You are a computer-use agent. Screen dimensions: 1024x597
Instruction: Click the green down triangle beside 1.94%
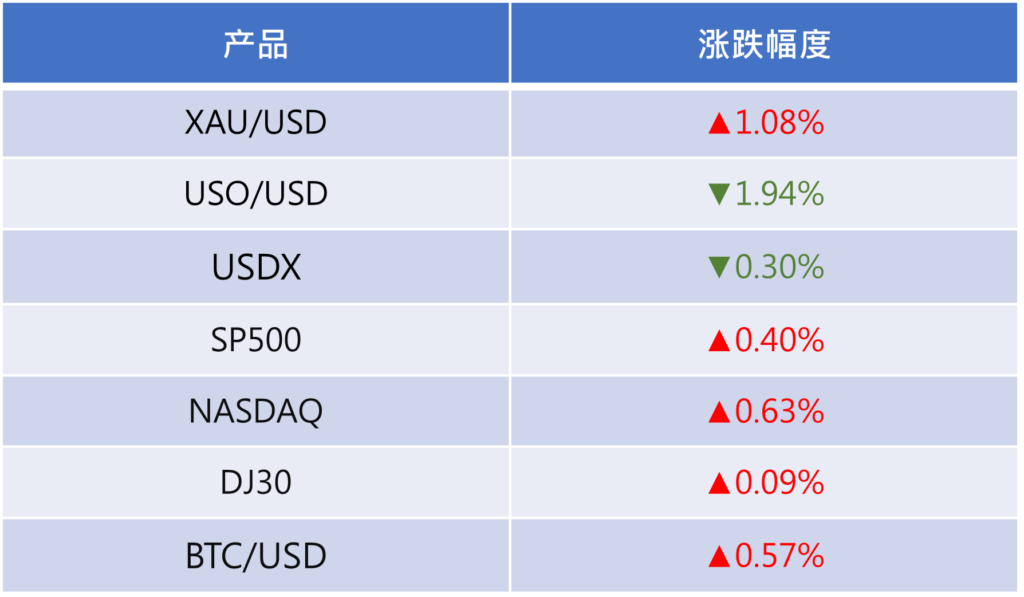[x=719, y=195]
